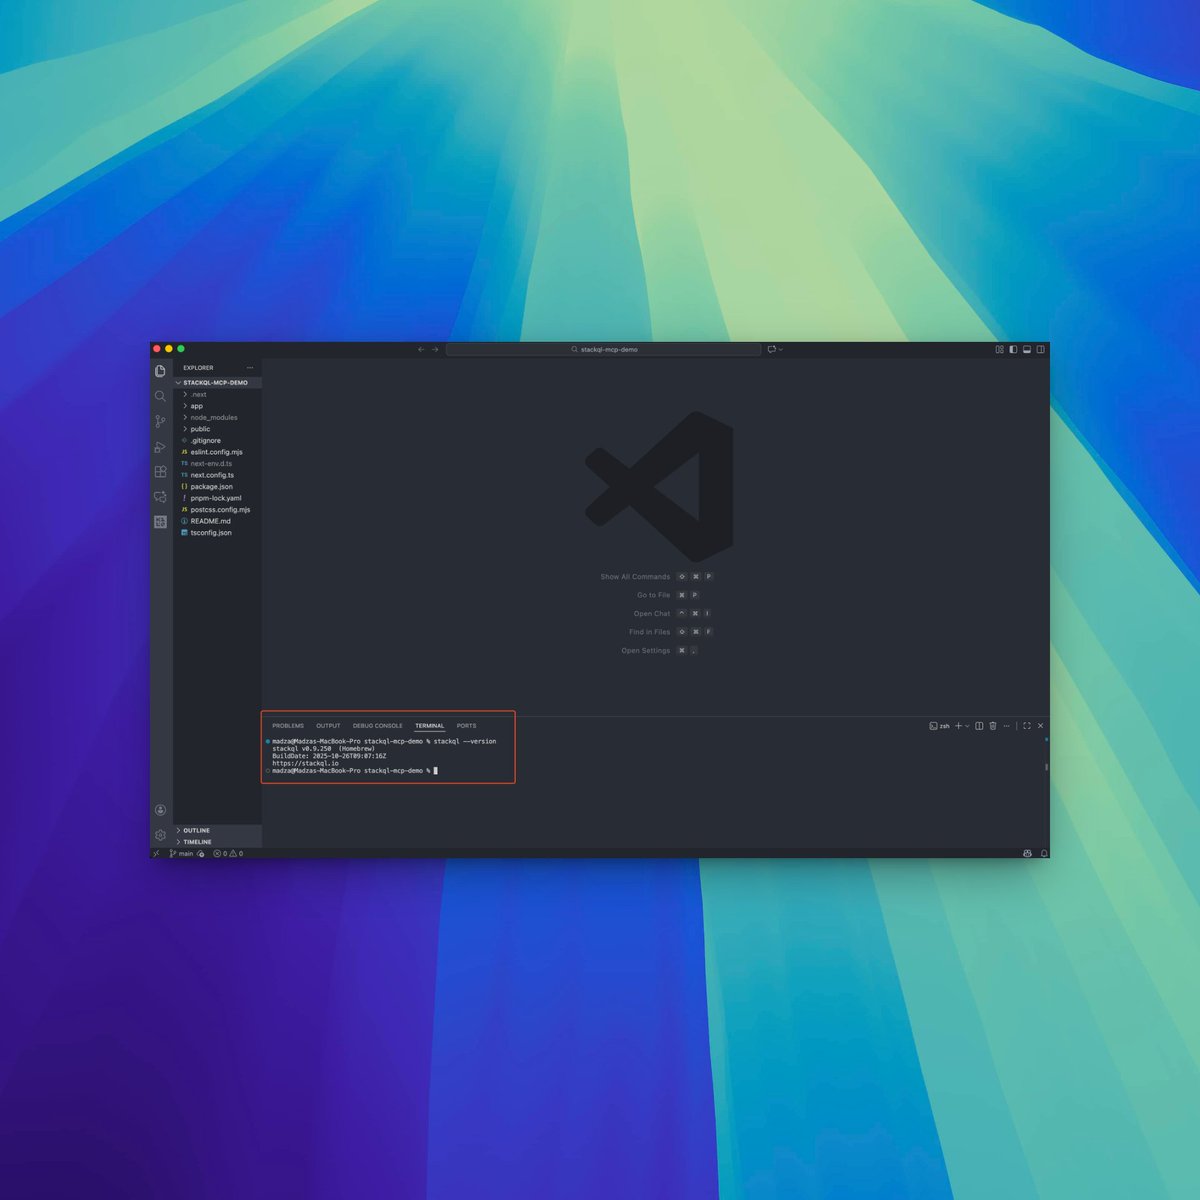1200x1200 pixels.
Task: Expand the node_modules folder
Action: 217,418
